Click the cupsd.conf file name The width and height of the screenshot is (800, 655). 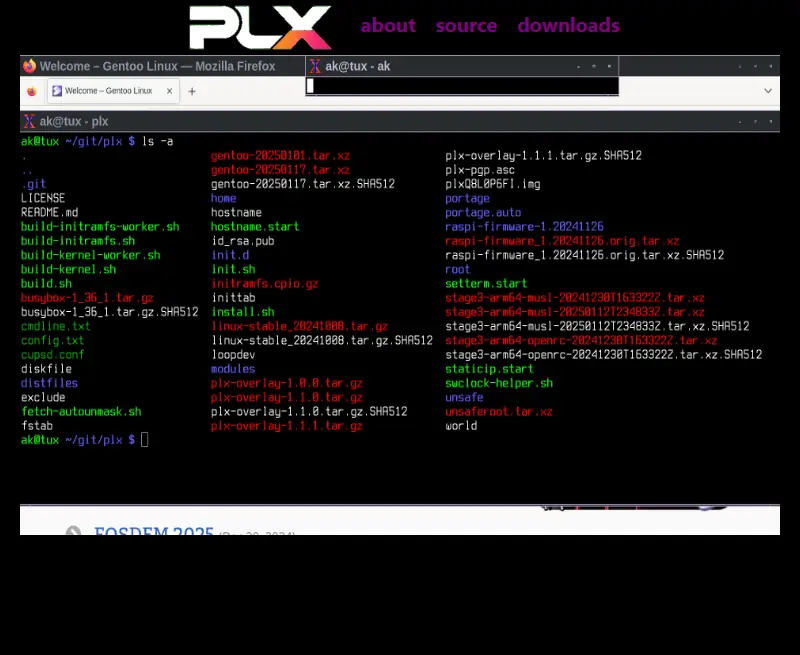52,355
